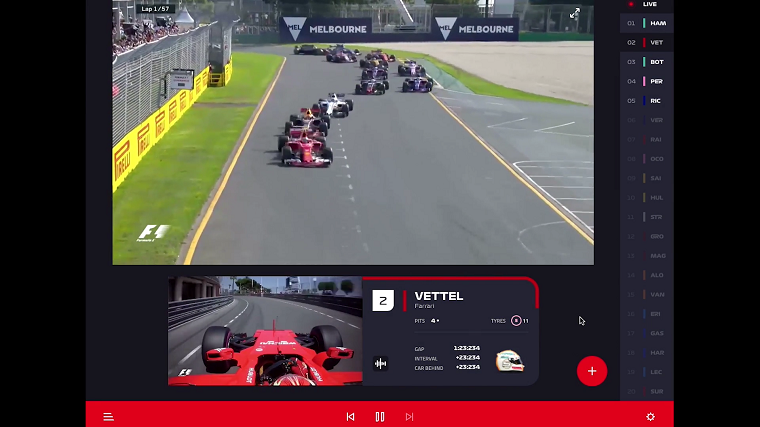Click the GAP time 1:23:234

click(x=467, y=348)
